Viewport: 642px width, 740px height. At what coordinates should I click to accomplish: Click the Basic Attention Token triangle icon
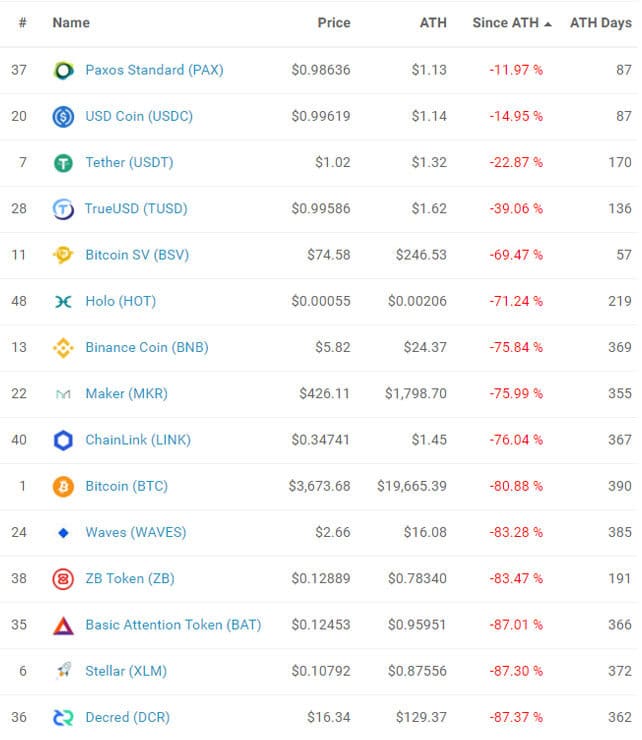[63, 625]
